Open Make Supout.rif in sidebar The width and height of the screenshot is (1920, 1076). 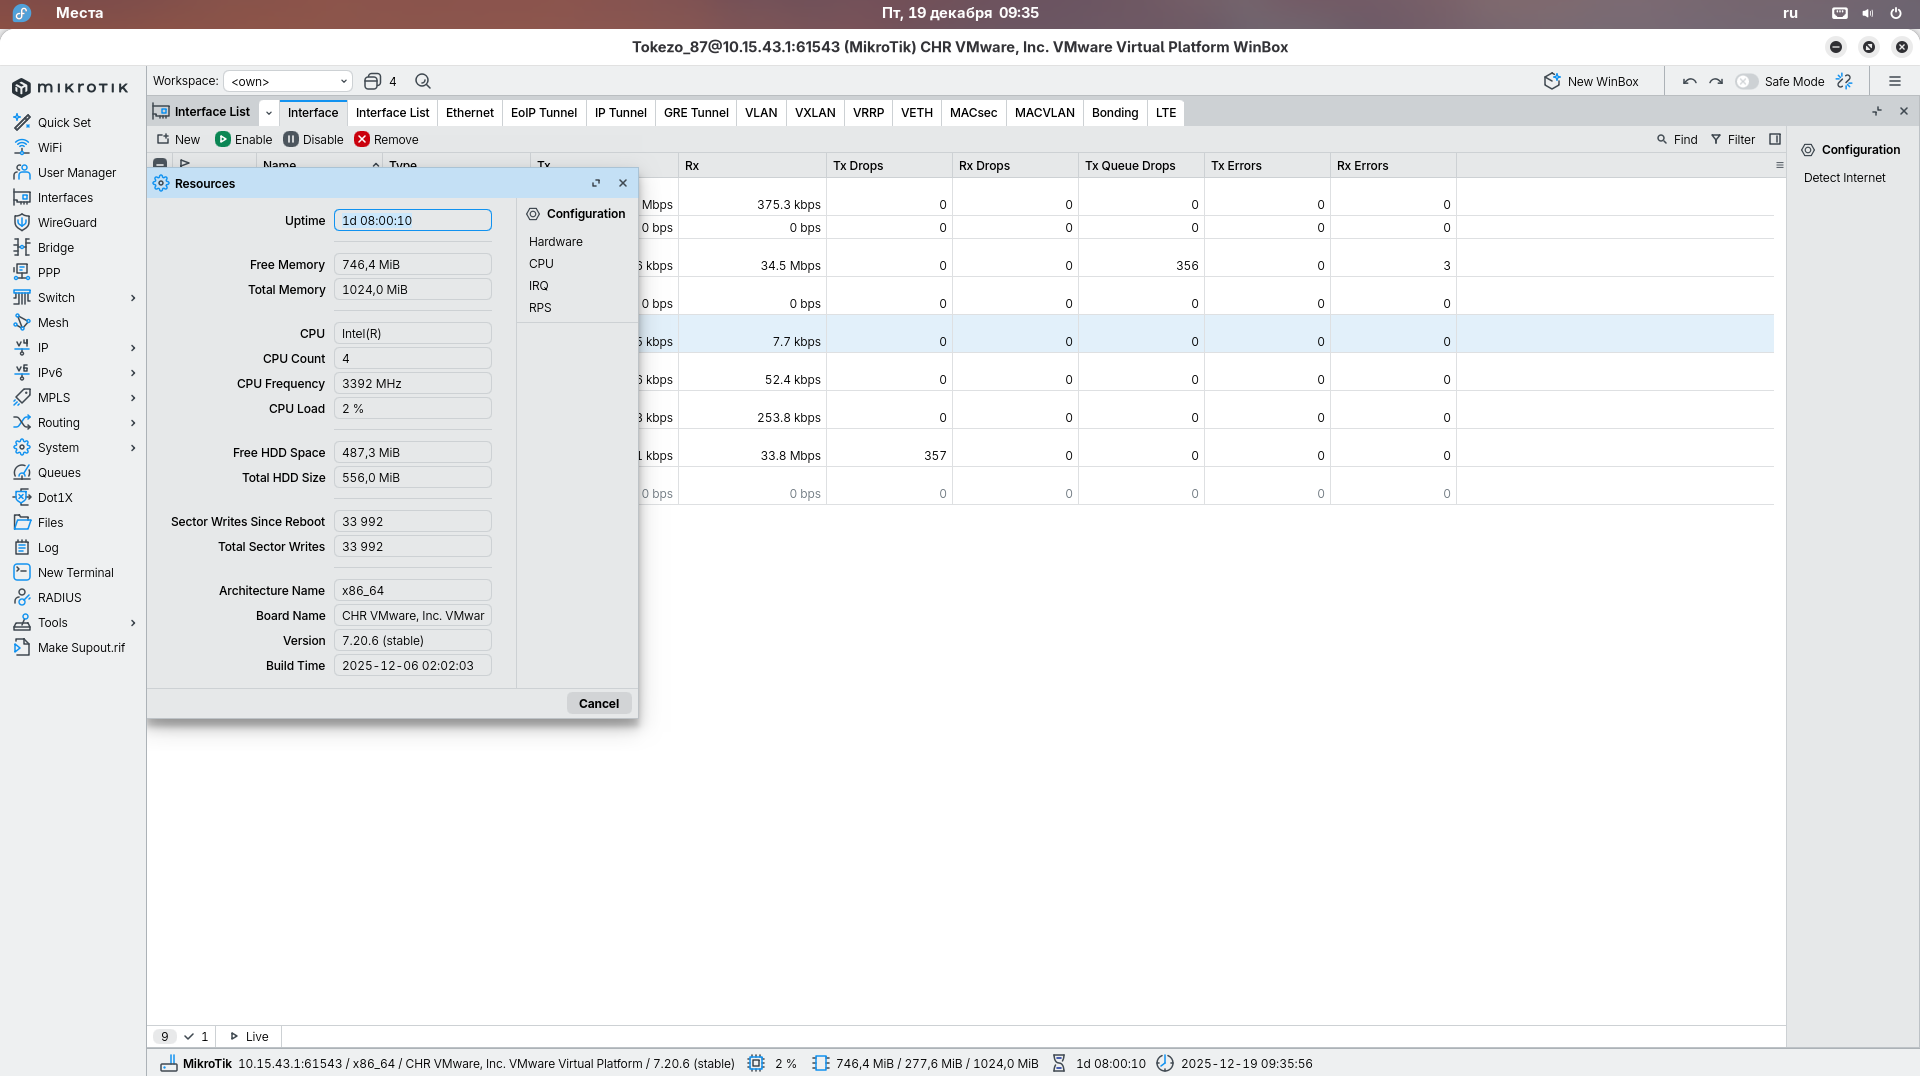81,647
